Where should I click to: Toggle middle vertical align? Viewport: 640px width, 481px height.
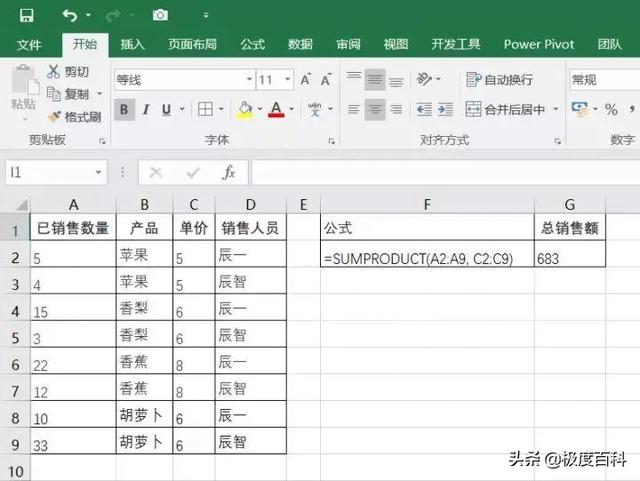coord(375,79)
